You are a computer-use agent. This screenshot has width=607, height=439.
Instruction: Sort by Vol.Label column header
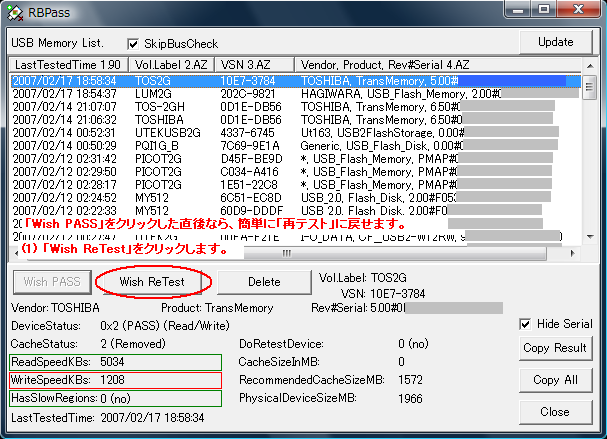(171, 65)
